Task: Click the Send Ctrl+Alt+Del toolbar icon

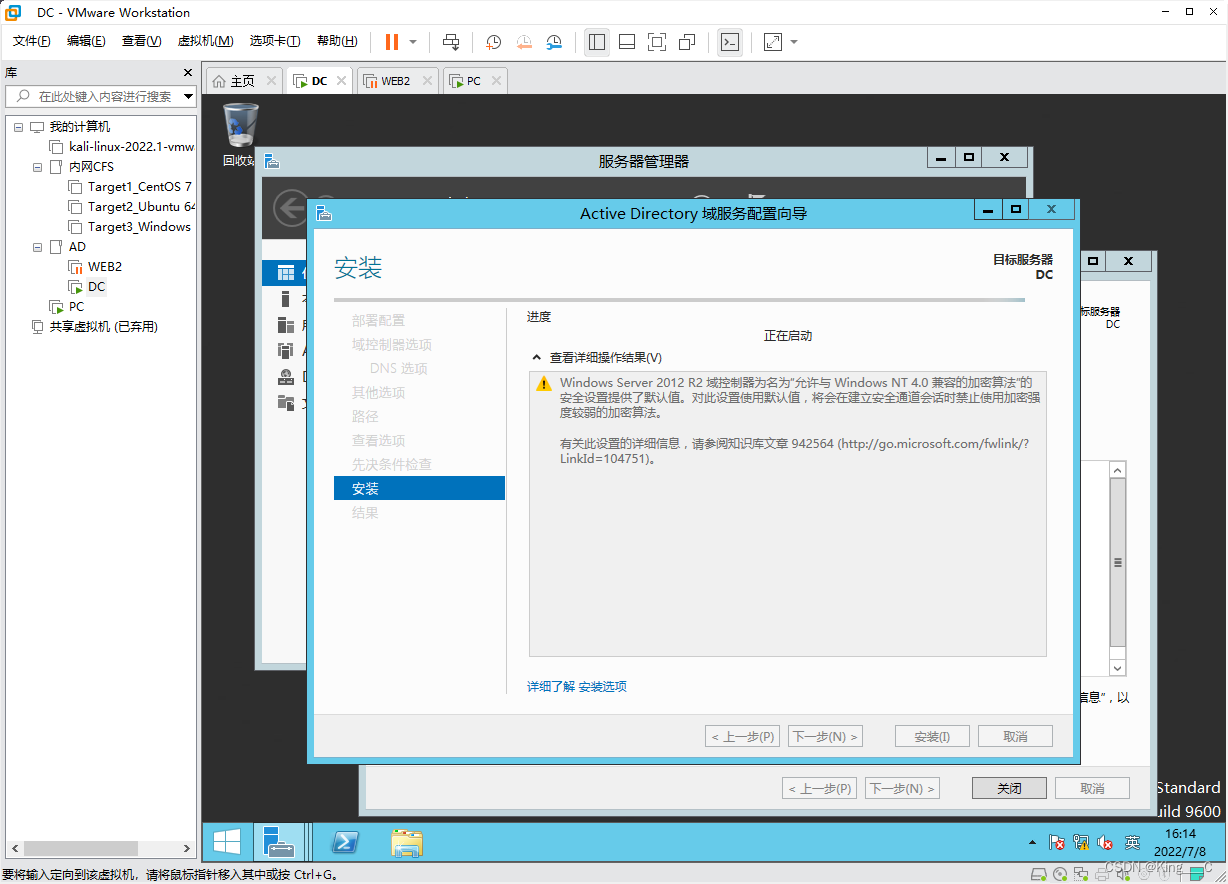Action: [x=451, y=42]
